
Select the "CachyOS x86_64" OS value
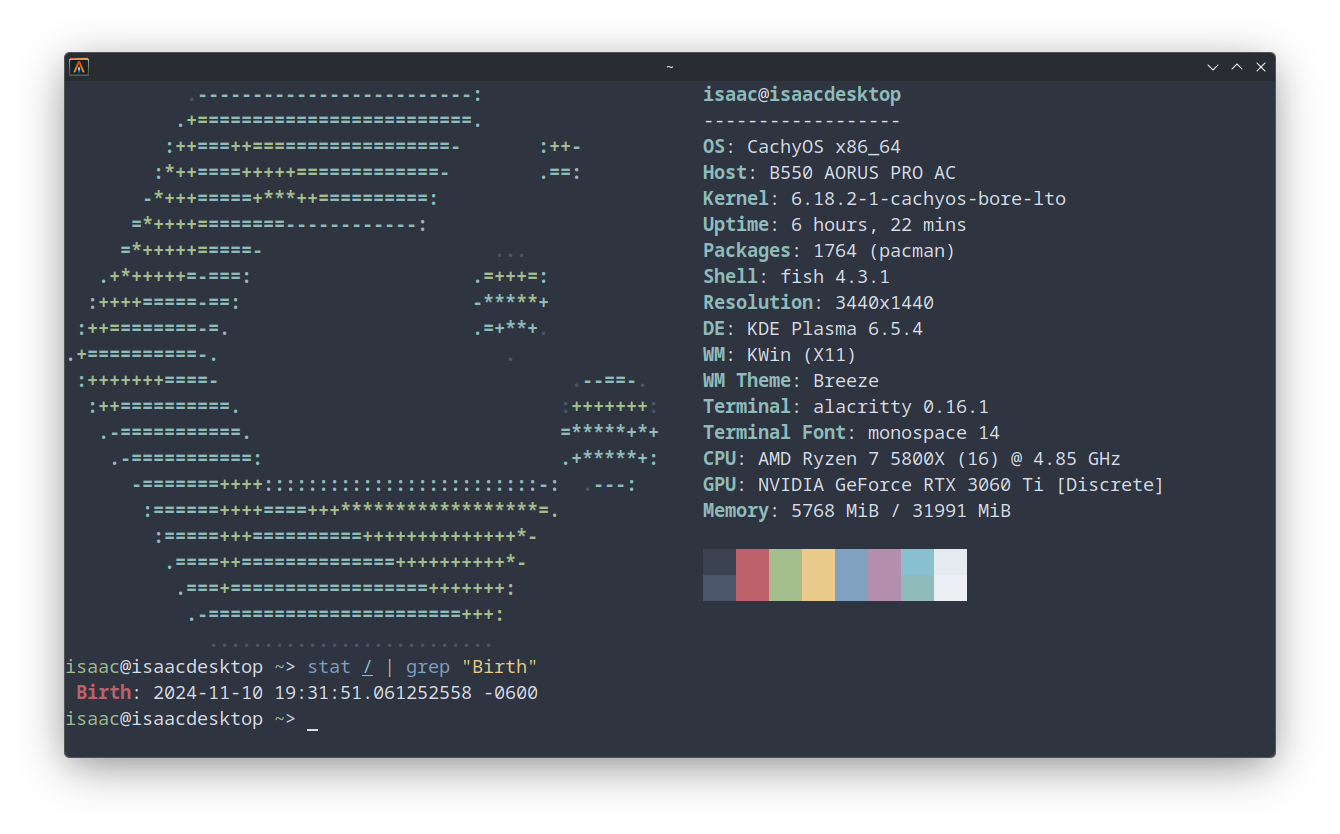[x=824, y=147]
